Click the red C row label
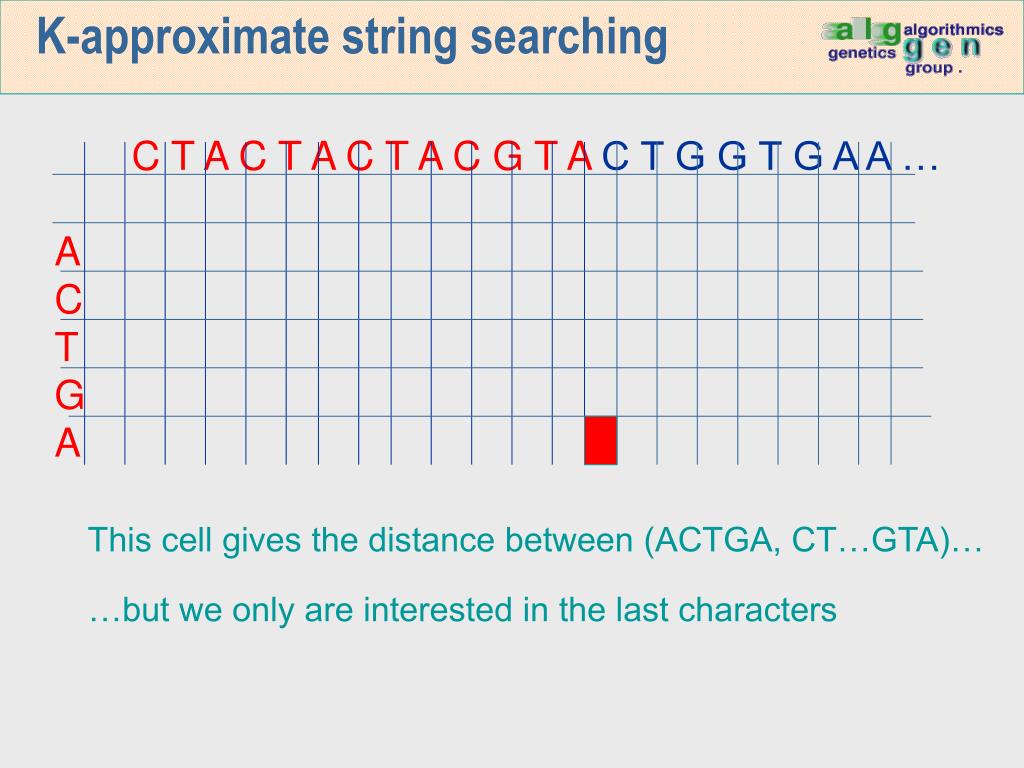This screenshot has height=768, width=1024. point(68,300)
